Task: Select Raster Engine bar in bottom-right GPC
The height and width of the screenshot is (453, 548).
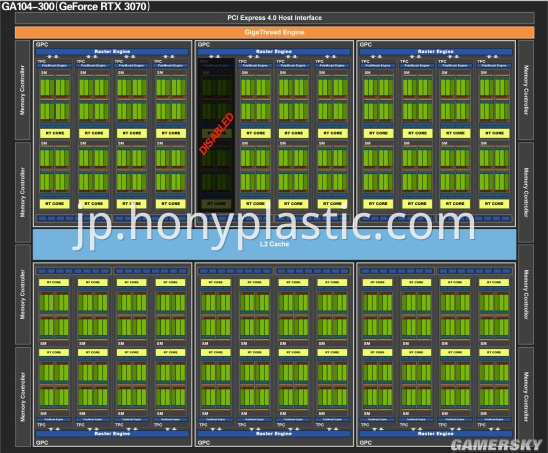Action: point(436,434)
